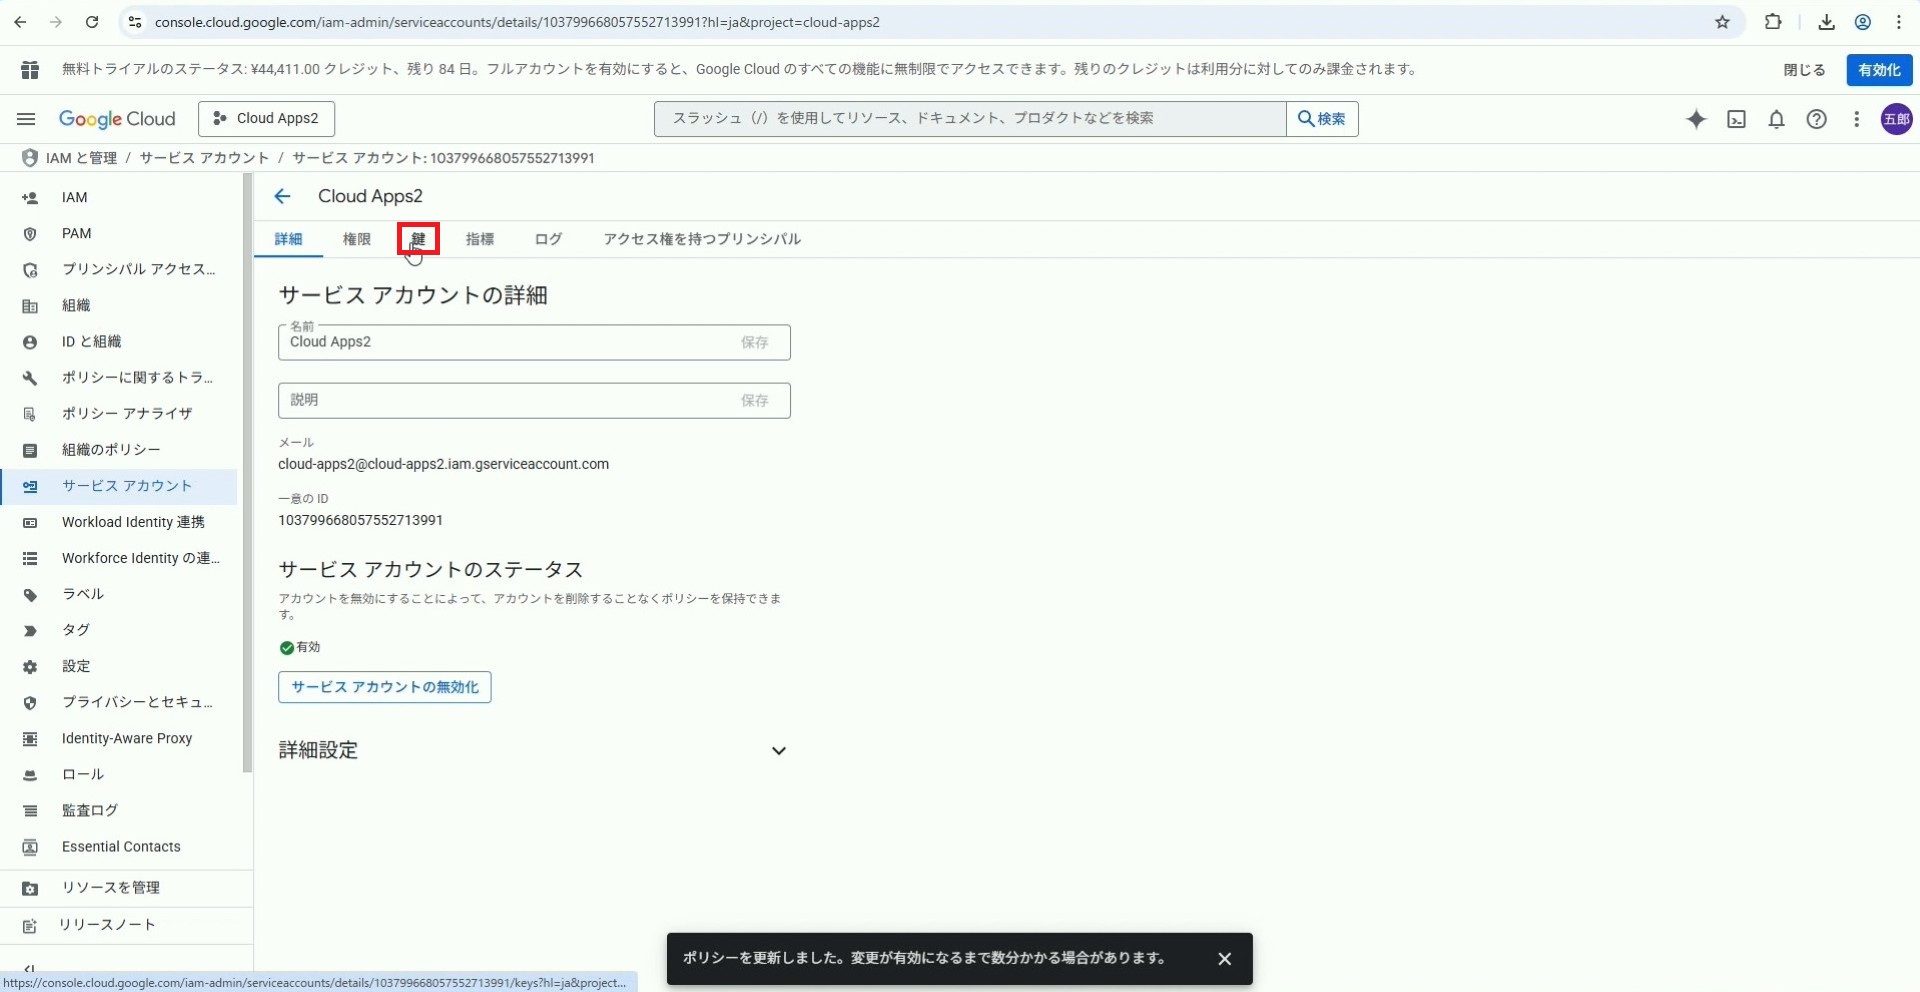Click the back arrow beside Cloud Apps2
Image resolution: width=1920 pixels, height=992 pixels.
(282, 197)
